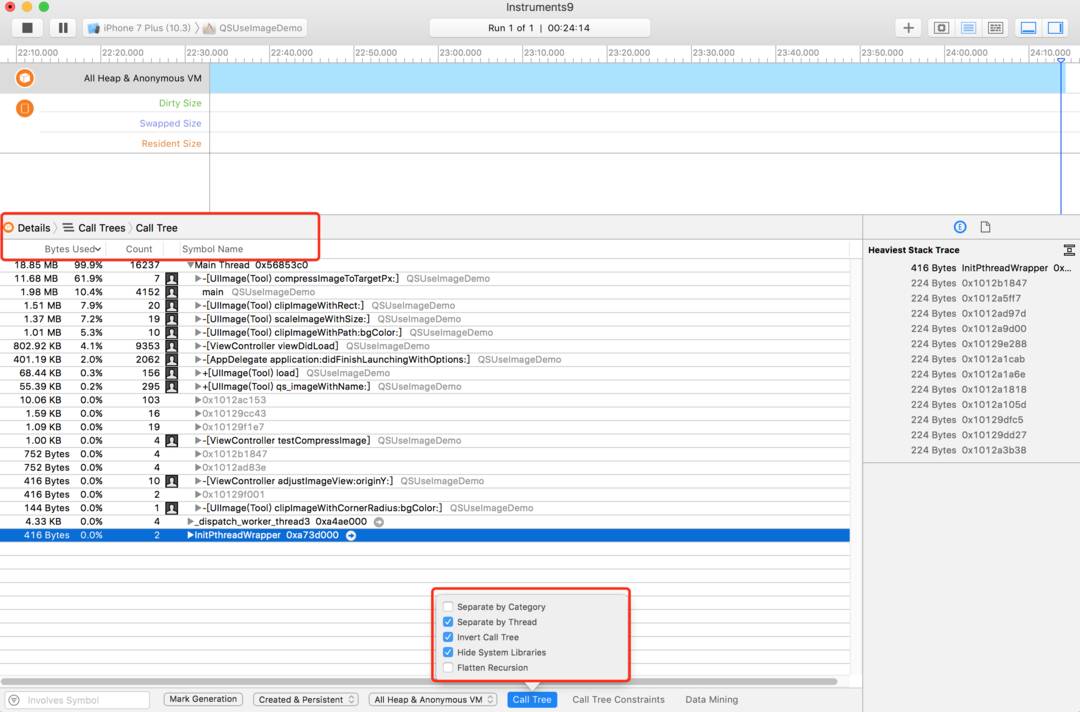Click the Mark Generation button
Viewport: 1080px width, 712px height.
tap(203, 699)
